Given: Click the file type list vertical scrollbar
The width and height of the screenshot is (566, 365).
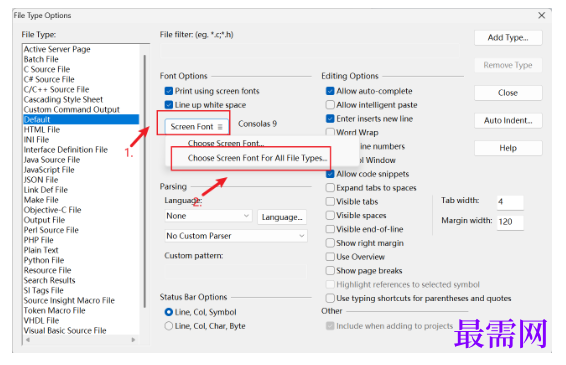Looking at the screenshot, I should [145, 181].
